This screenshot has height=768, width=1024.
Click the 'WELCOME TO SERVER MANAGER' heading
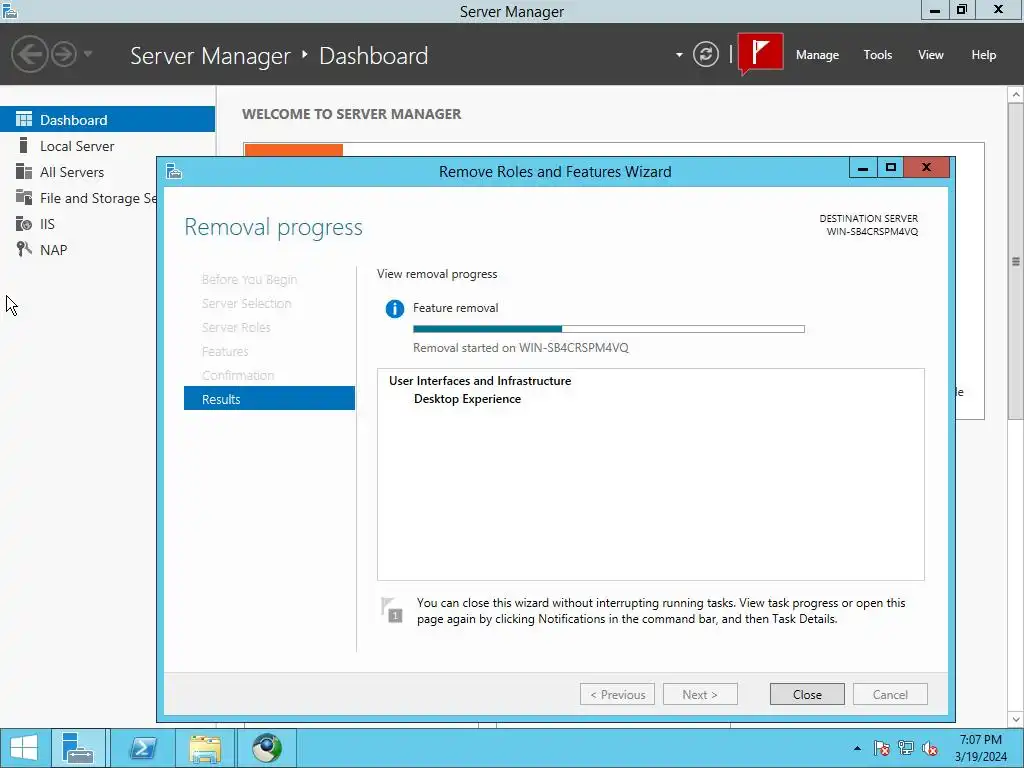(x=351, y=114)
